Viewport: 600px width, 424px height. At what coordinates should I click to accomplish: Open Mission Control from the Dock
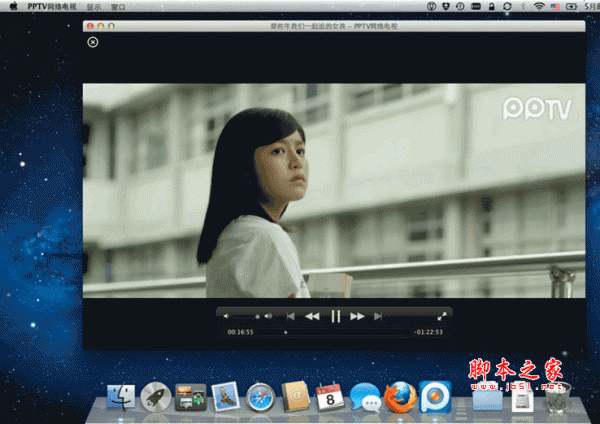click(x=191, y=398)
